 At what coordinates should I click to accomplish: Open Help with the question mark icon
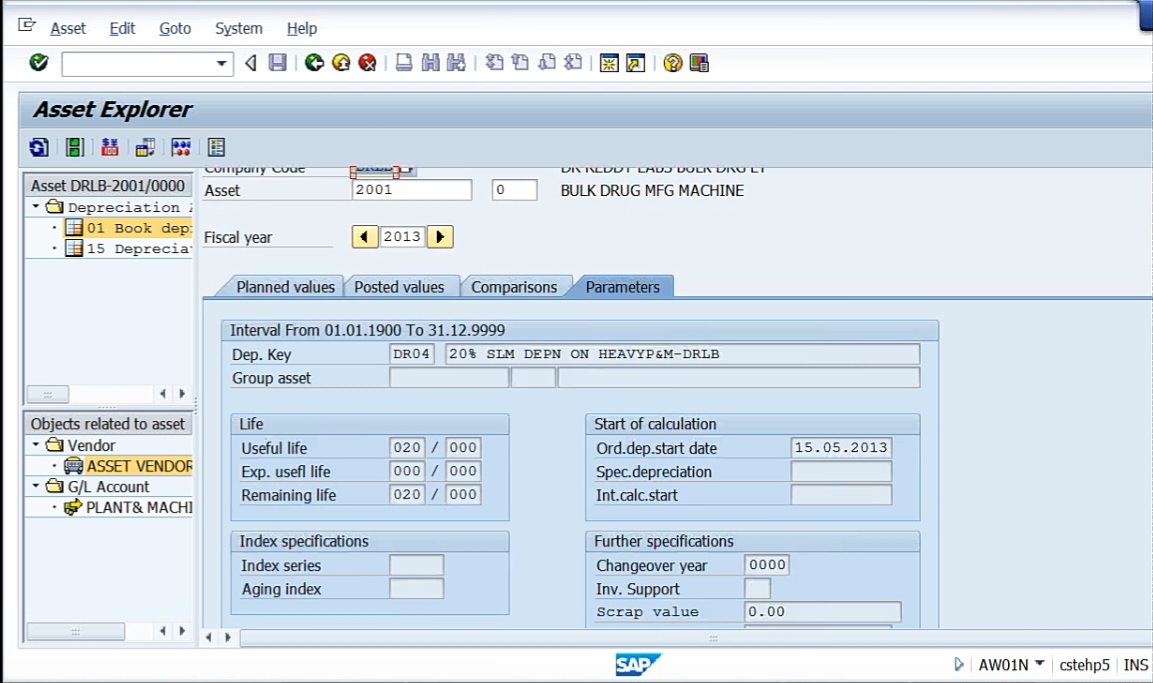[672, 63]
